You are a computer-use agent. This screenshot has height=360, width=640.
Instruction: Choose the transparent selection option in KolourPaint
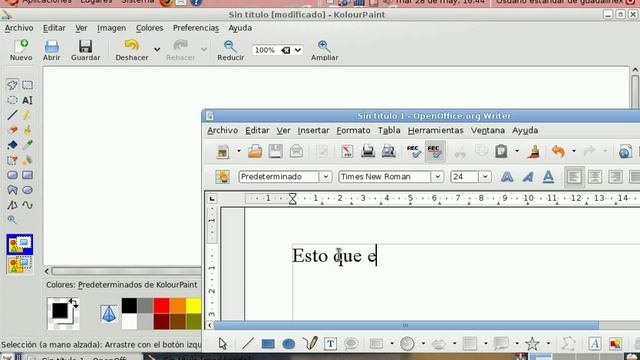pos(20,265)
